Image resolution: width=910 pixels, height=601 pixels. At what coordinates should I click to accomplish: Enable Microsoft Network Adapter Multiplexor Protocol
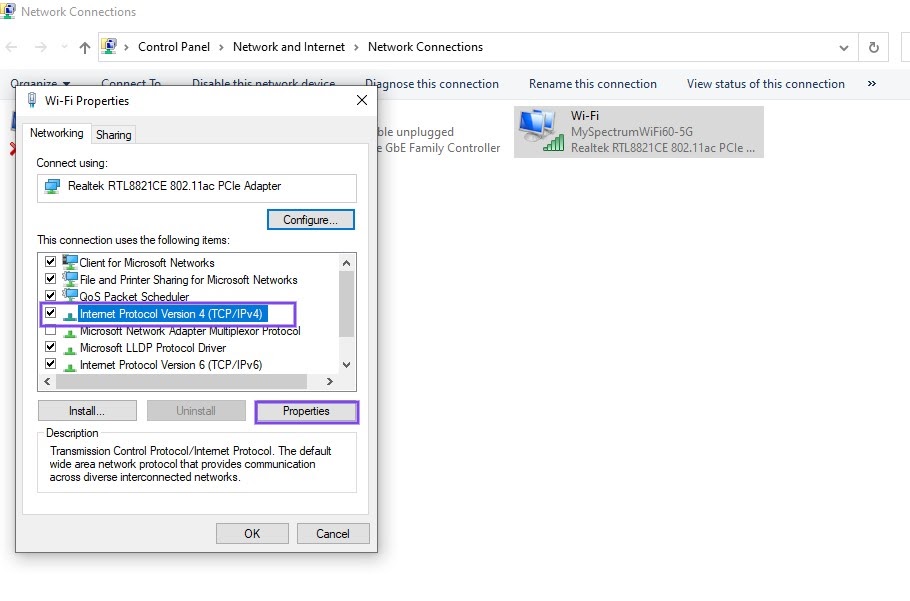coord(50,331)
